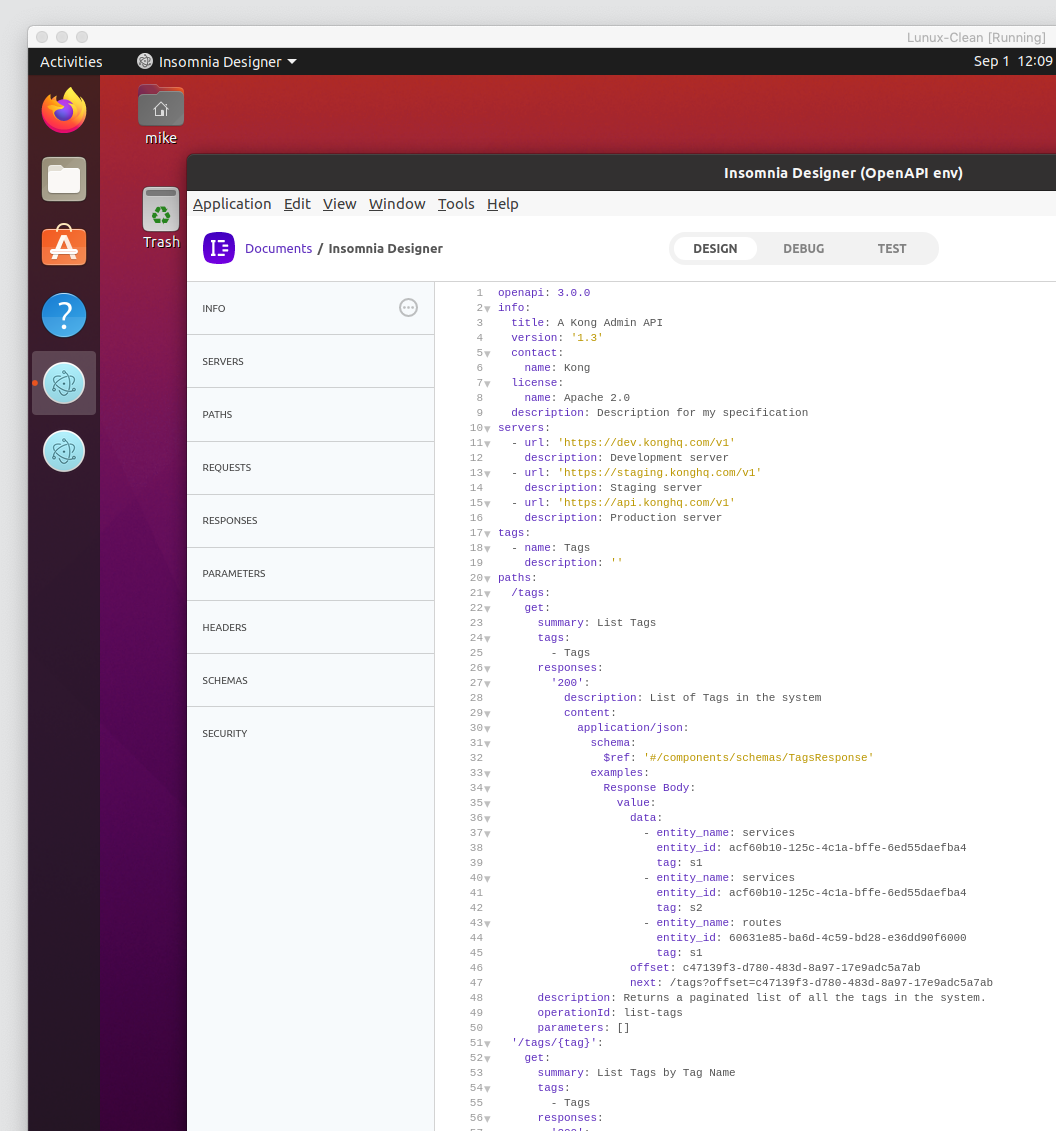Screen dimensions: 1056x1131
Task: Click the 'Response Body:' example key
Action: 649,788
